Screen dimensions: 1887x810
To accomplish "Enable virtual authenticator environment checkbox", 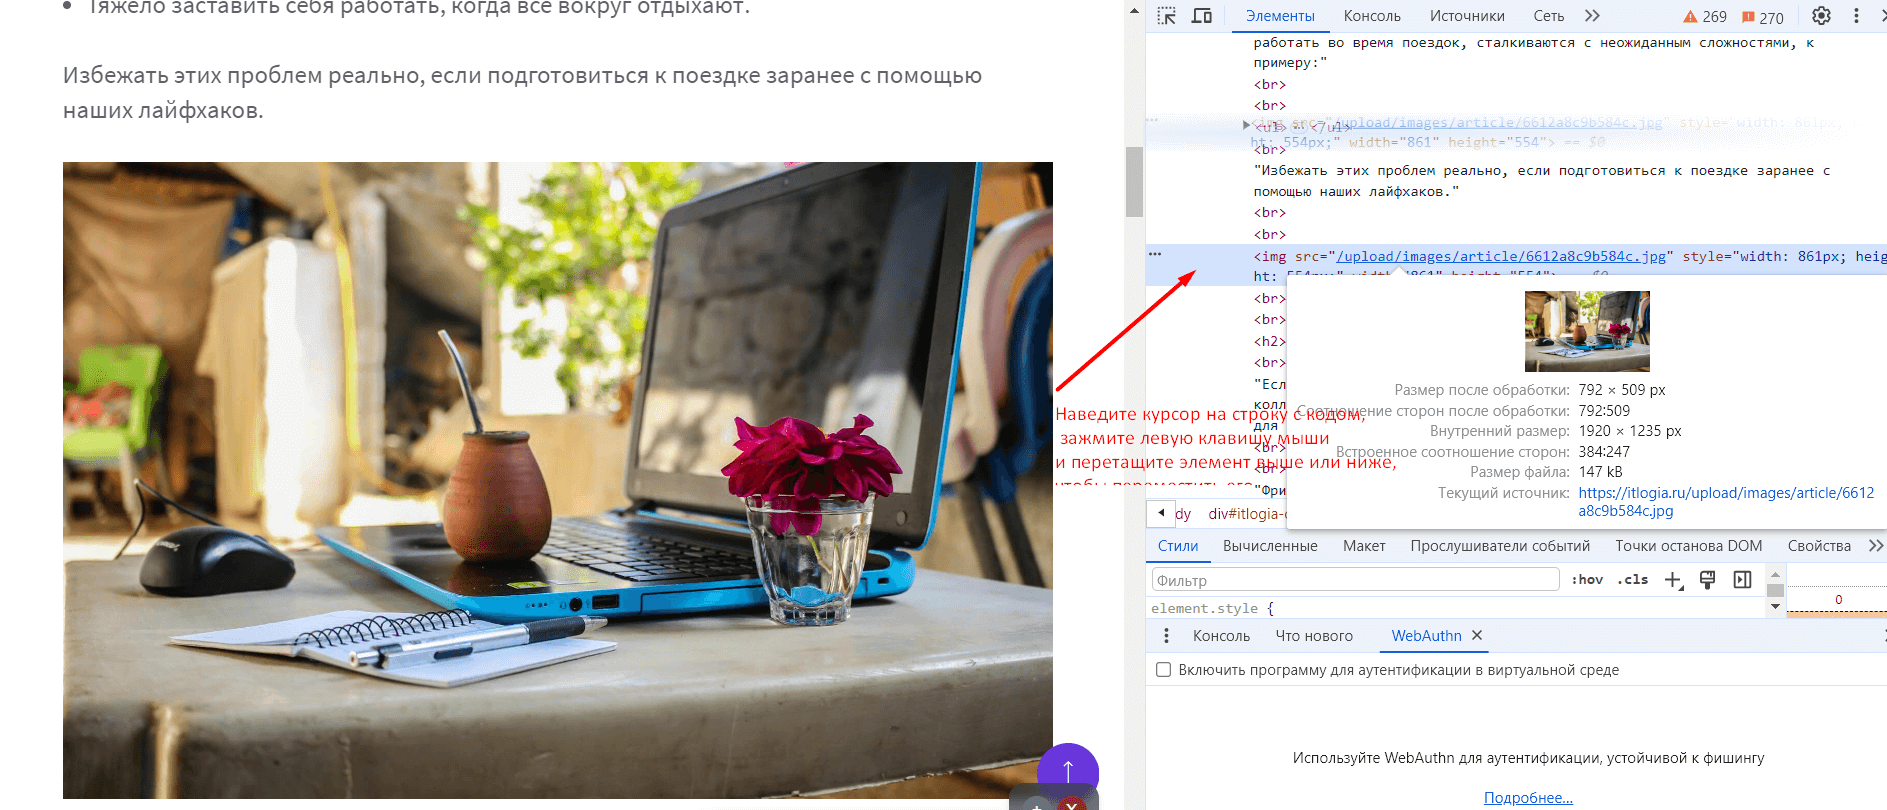I will [x=1163, y=670].
